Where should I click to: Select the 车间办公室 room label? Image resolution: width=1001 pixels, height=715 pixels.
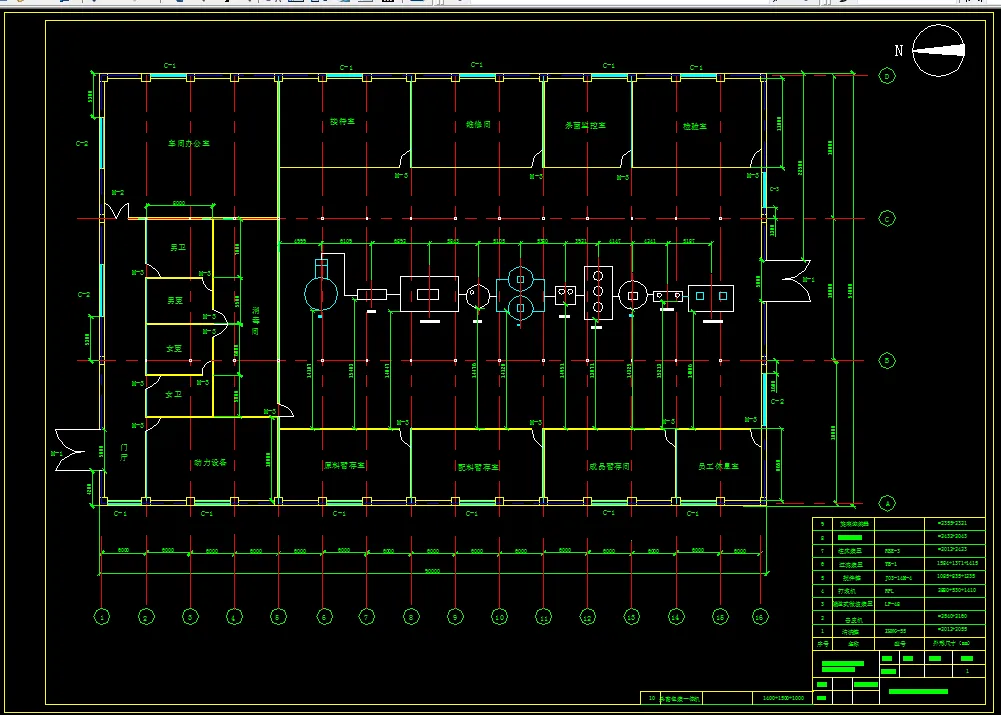point(189,144)
